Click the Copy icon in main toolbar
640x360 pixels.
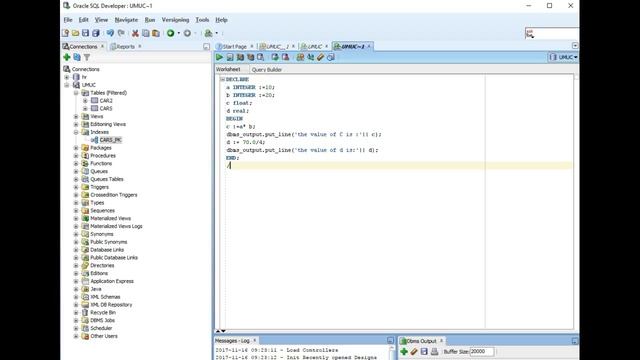click(x=146, y=33)
